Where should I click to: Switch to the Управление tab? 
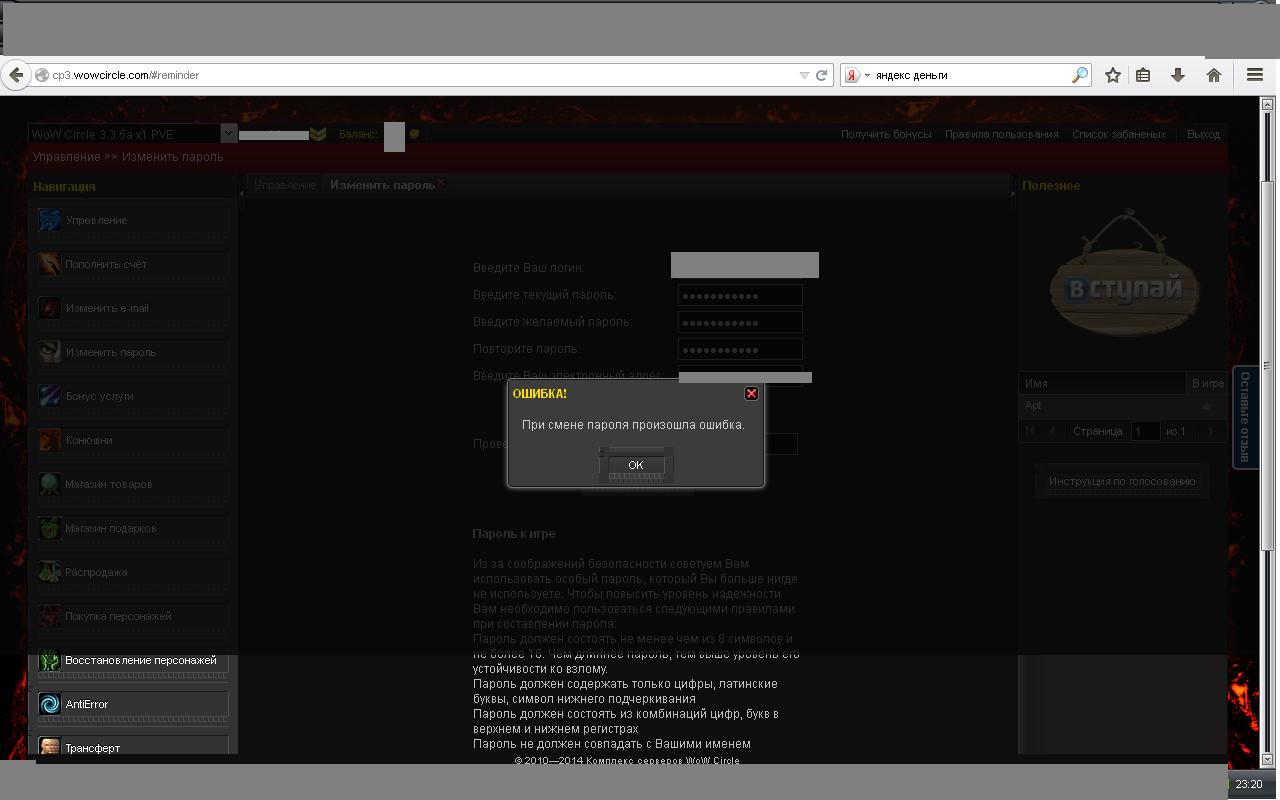(x=285, y=185)
